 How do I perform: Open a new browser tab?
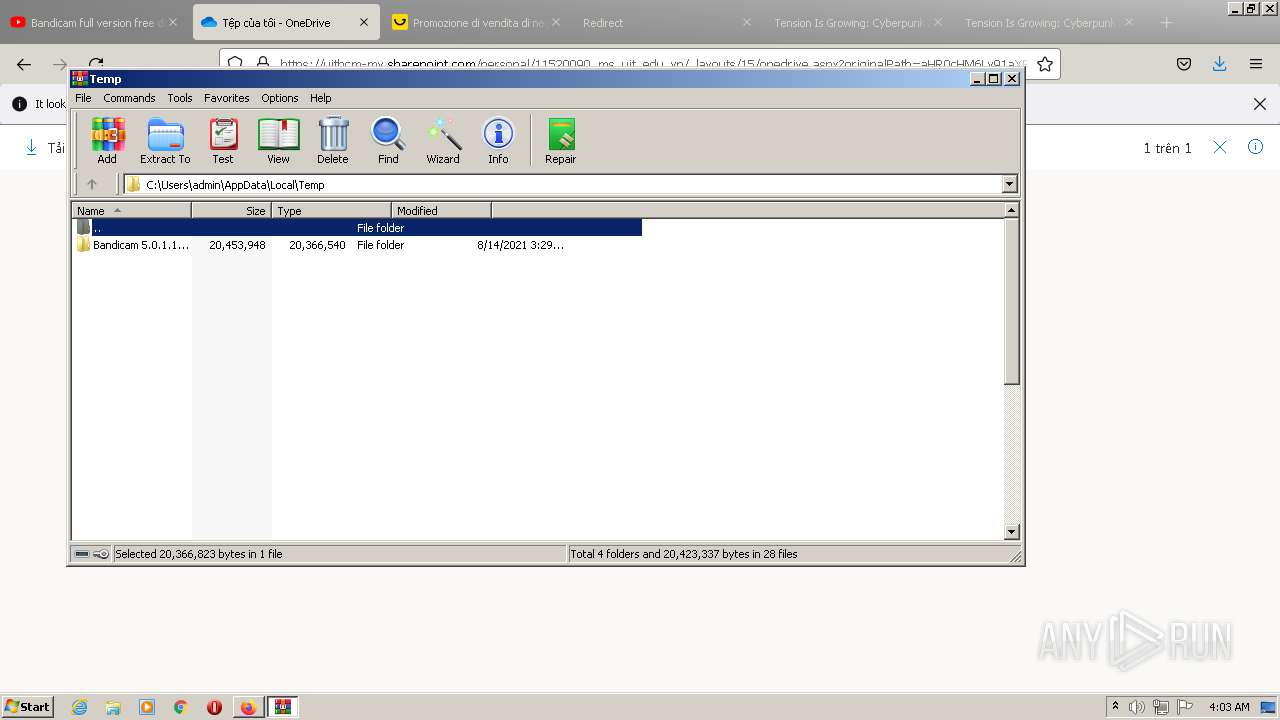click(x=1166, y=22)
